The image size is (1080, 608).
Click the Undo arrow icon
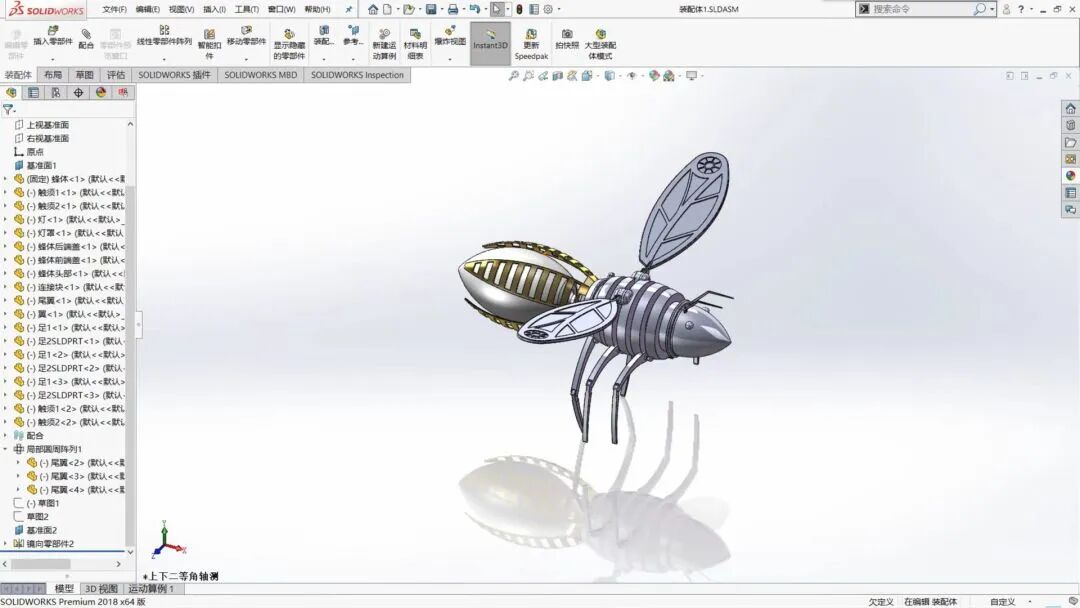coord(474,10)
